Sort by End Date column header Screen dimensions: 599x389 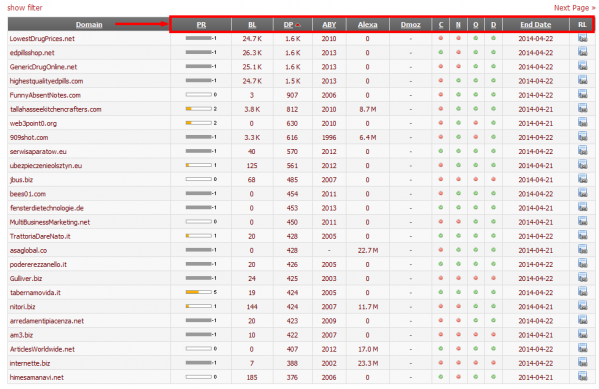click(536, 25)
